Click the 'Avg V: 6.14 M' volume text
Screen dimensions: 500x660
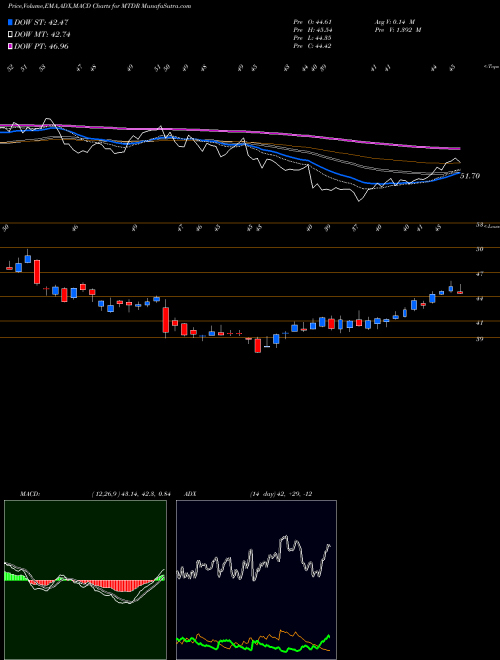tap(394, 22)
